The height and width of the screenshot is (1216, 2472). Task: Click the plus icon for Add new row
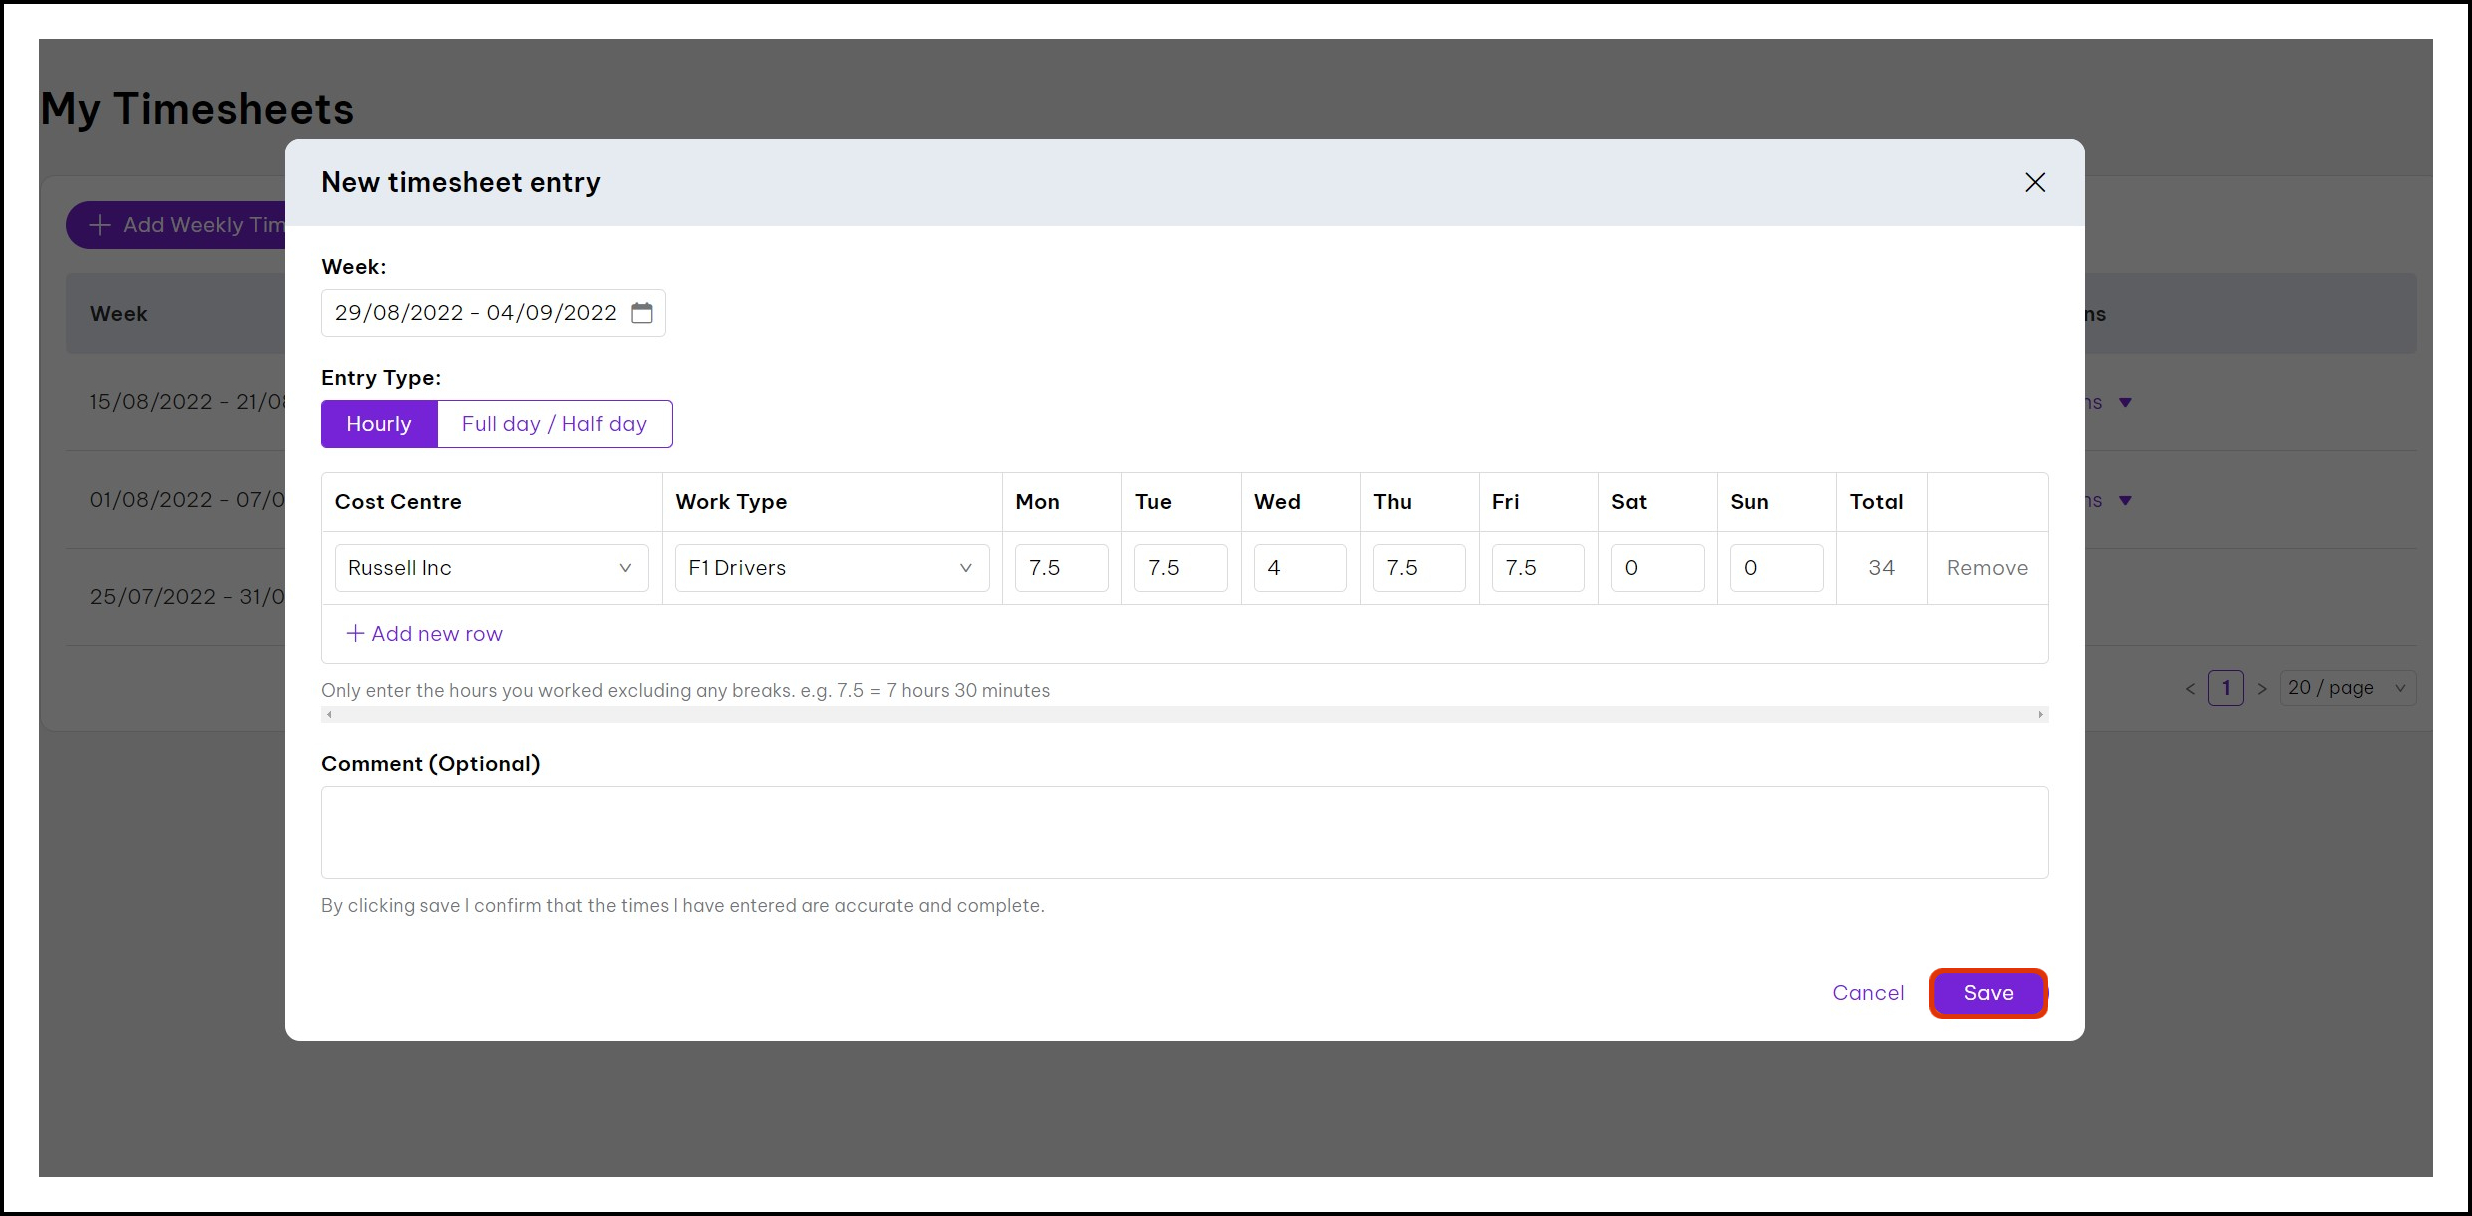[354, 633]
